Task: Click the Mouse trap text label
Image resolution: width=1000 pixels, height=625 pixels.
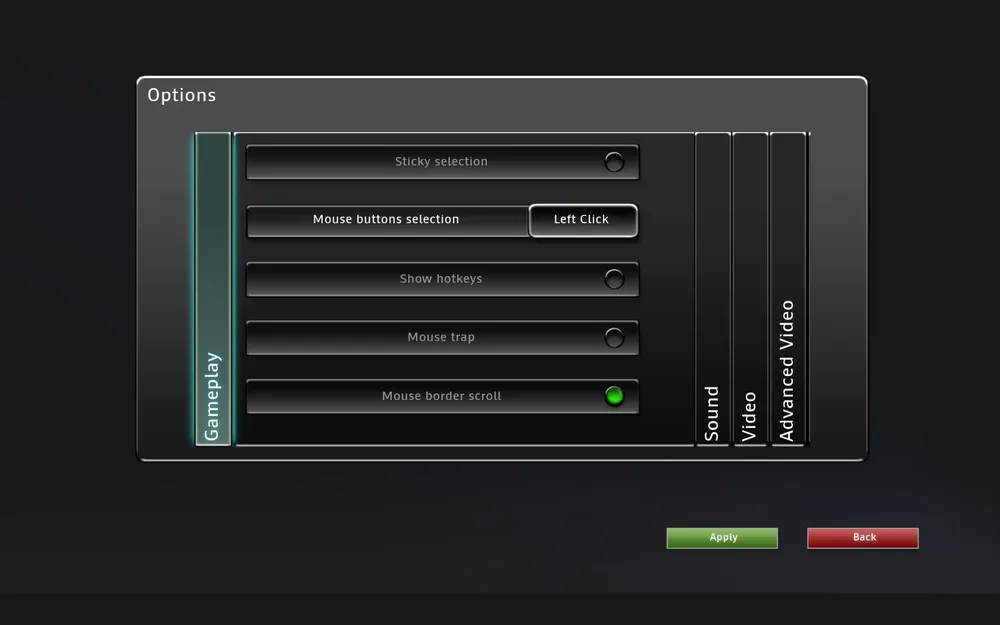Action: 441,338
